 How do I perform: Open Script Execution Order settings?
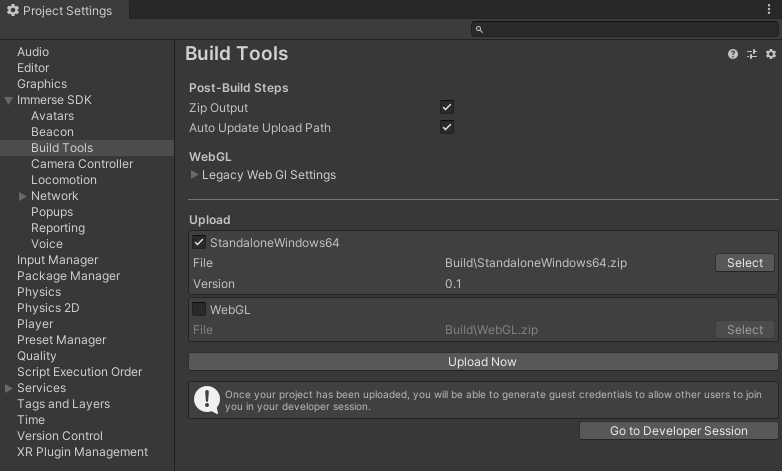[79, 372]
